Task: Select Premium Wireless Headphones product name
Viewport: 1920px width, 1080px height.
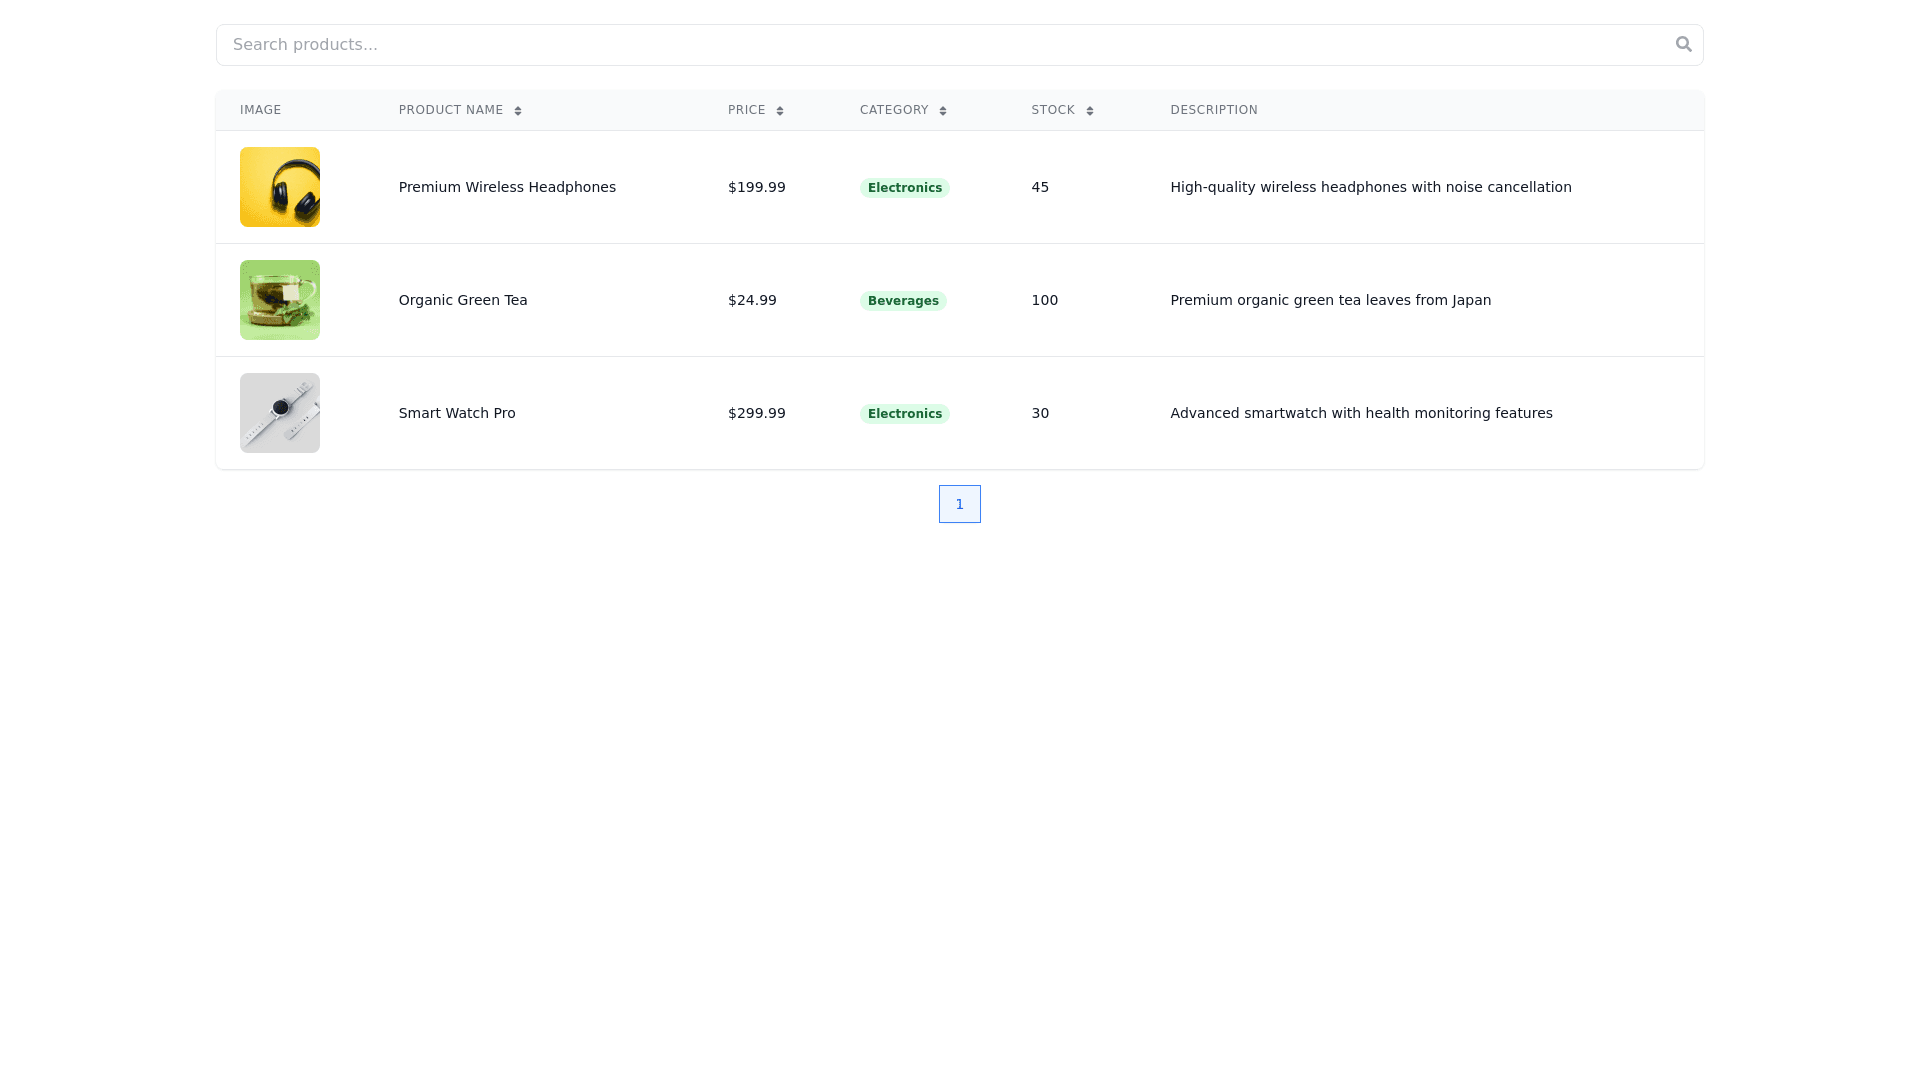Action: pos(507,187)
